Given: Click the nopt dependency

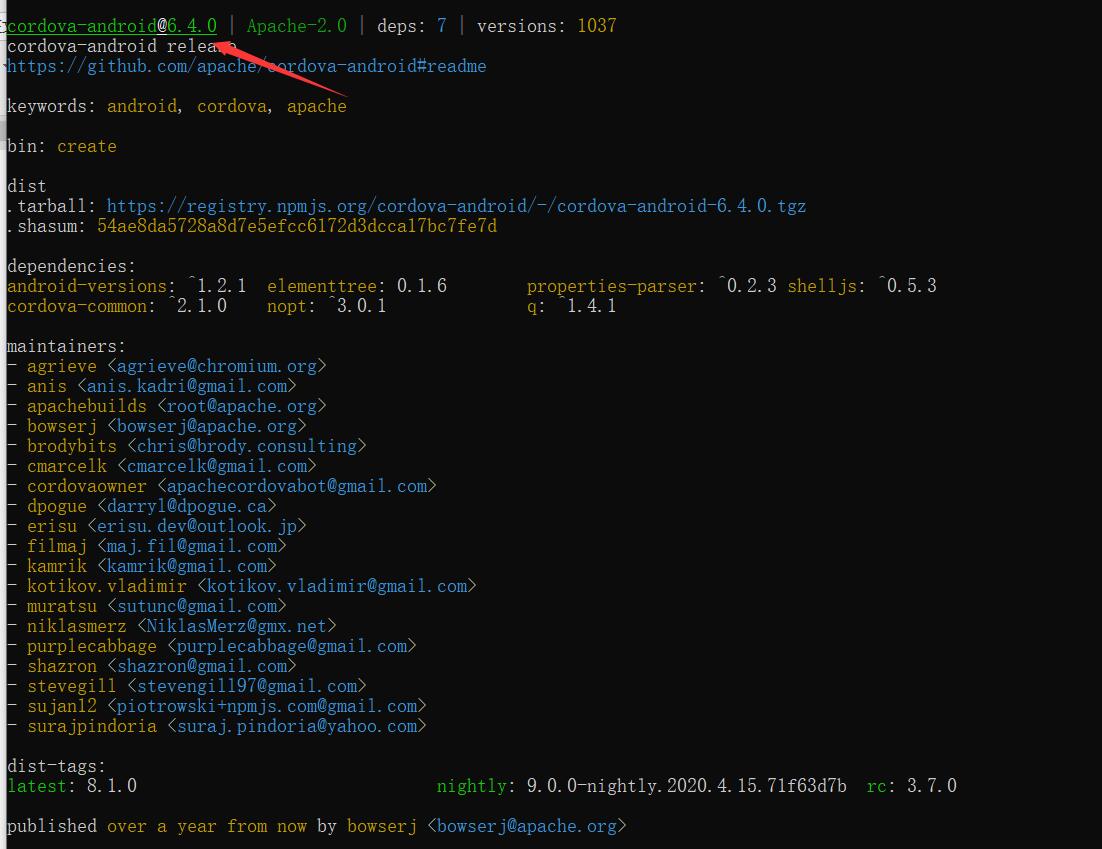Looking at the screenshot, I should [x=327, y=306].
